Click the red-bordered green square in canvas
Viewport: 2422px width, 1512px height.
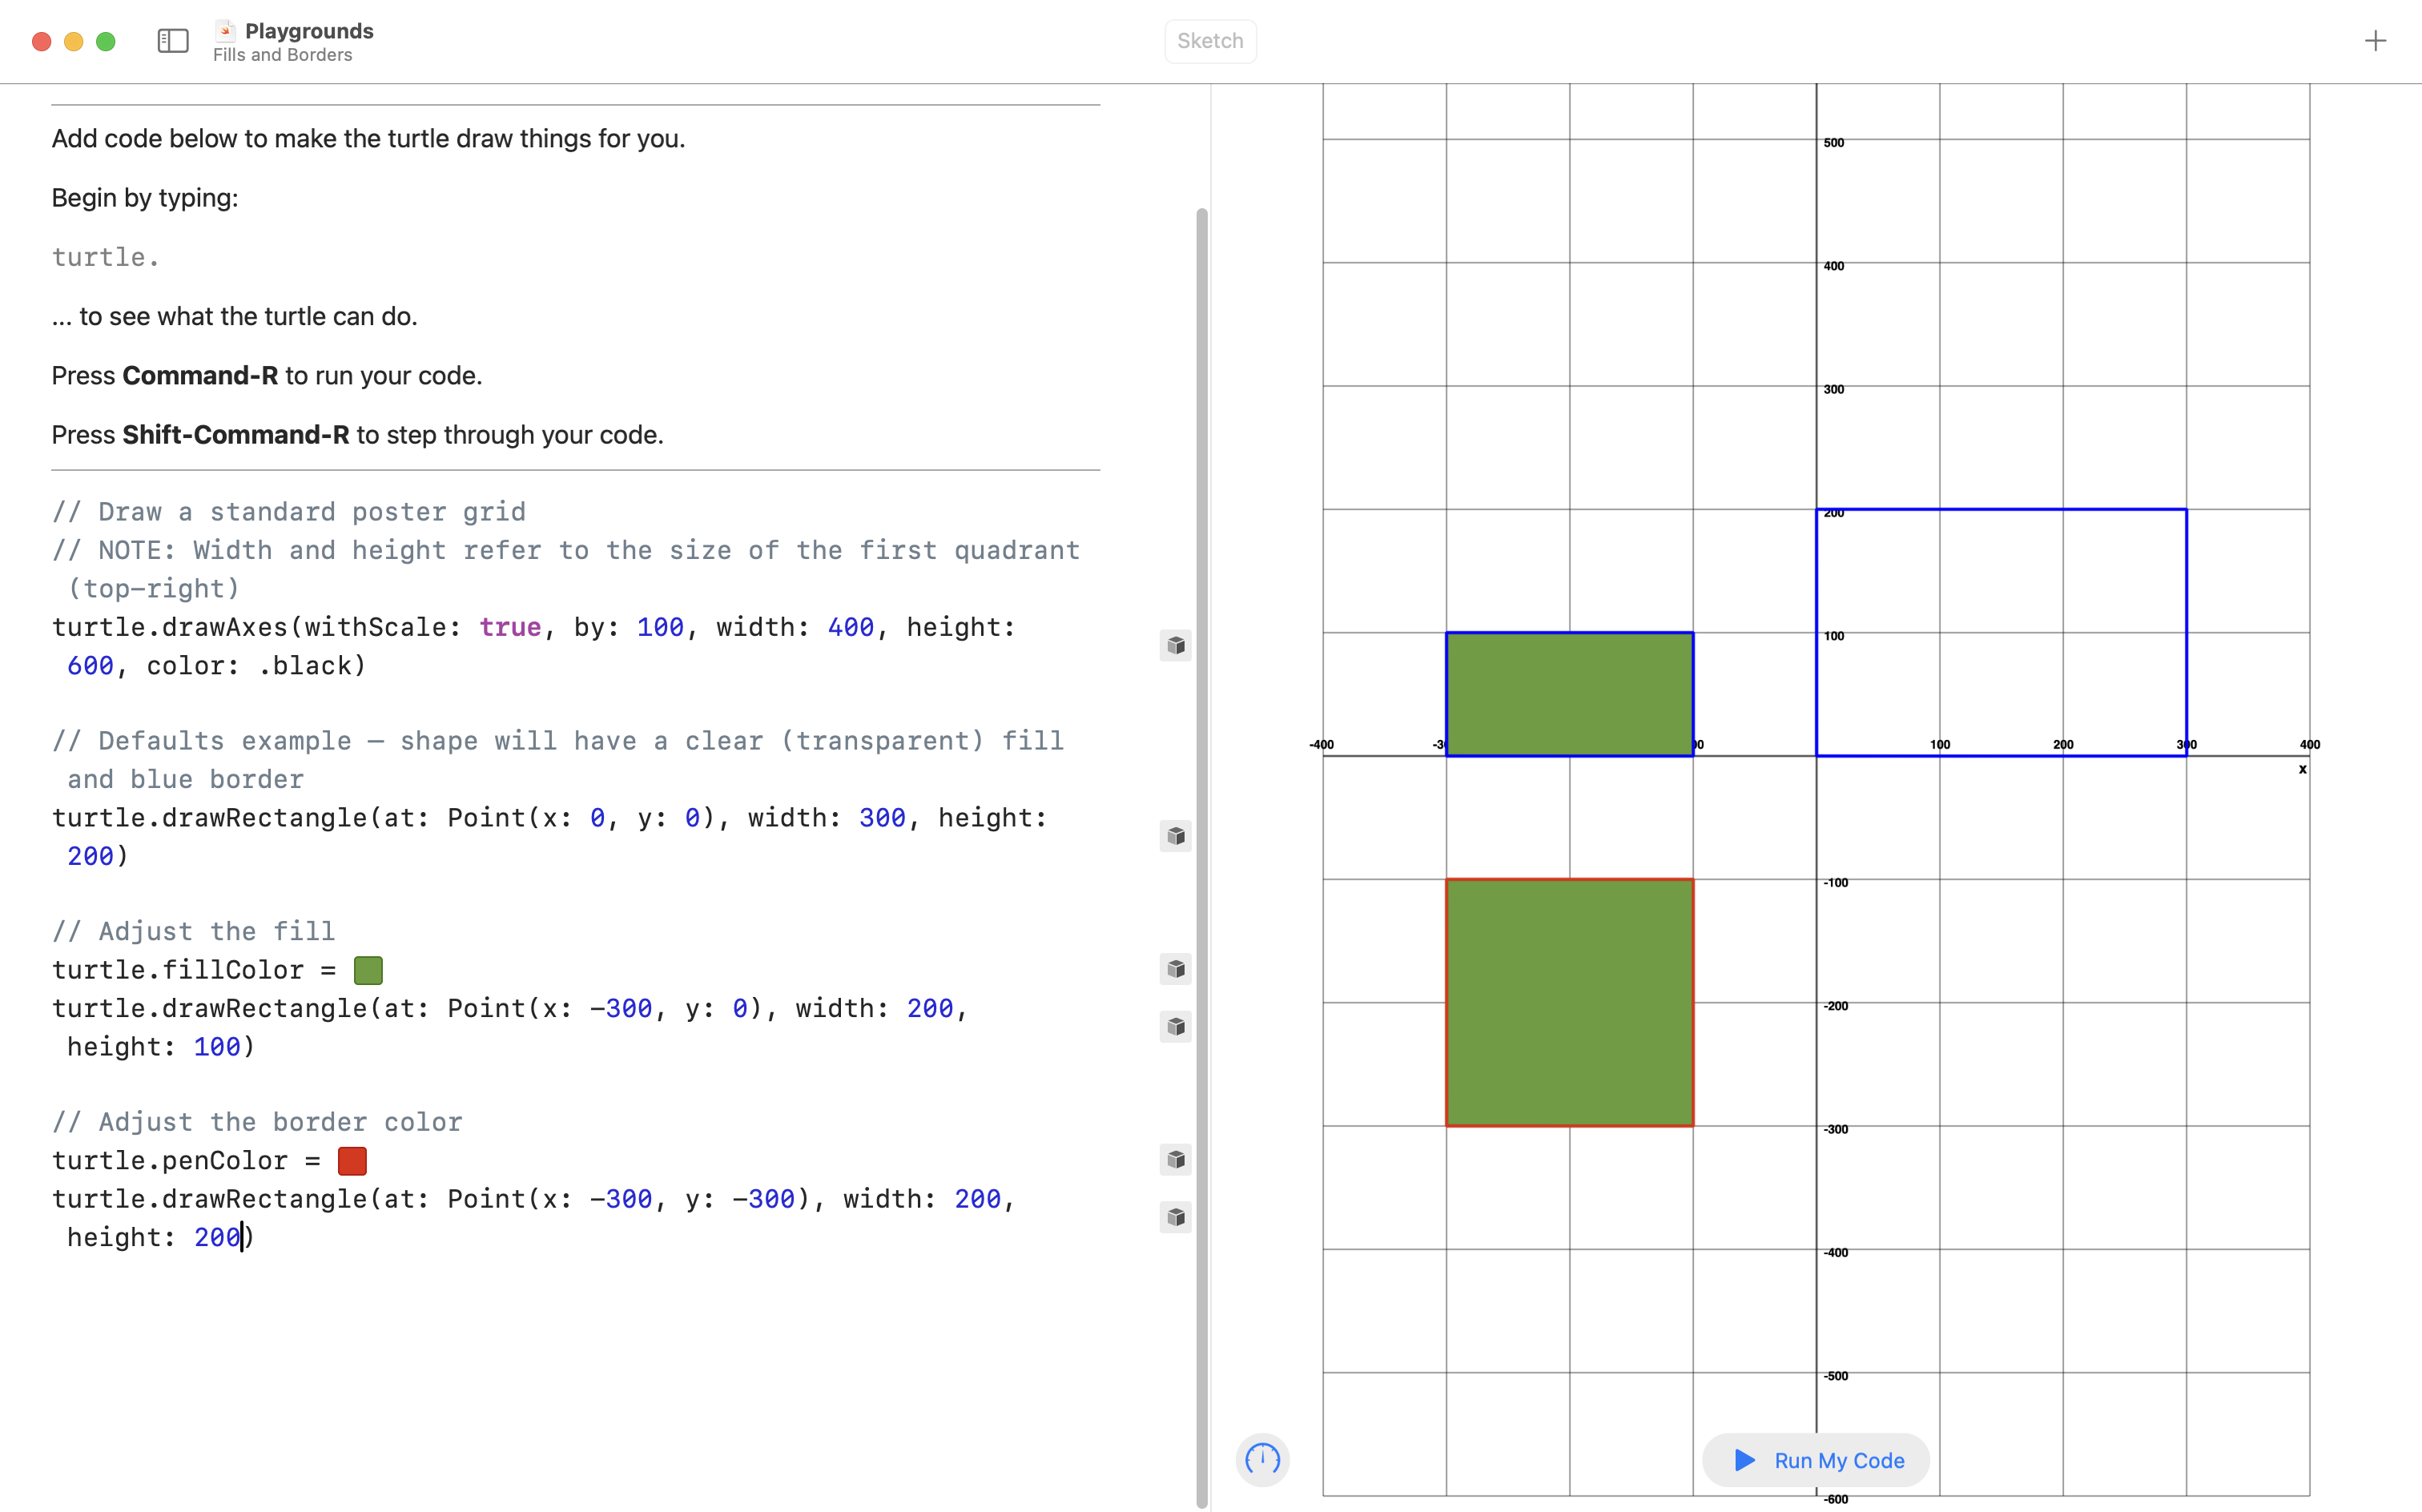[x=1569, y=1003]
